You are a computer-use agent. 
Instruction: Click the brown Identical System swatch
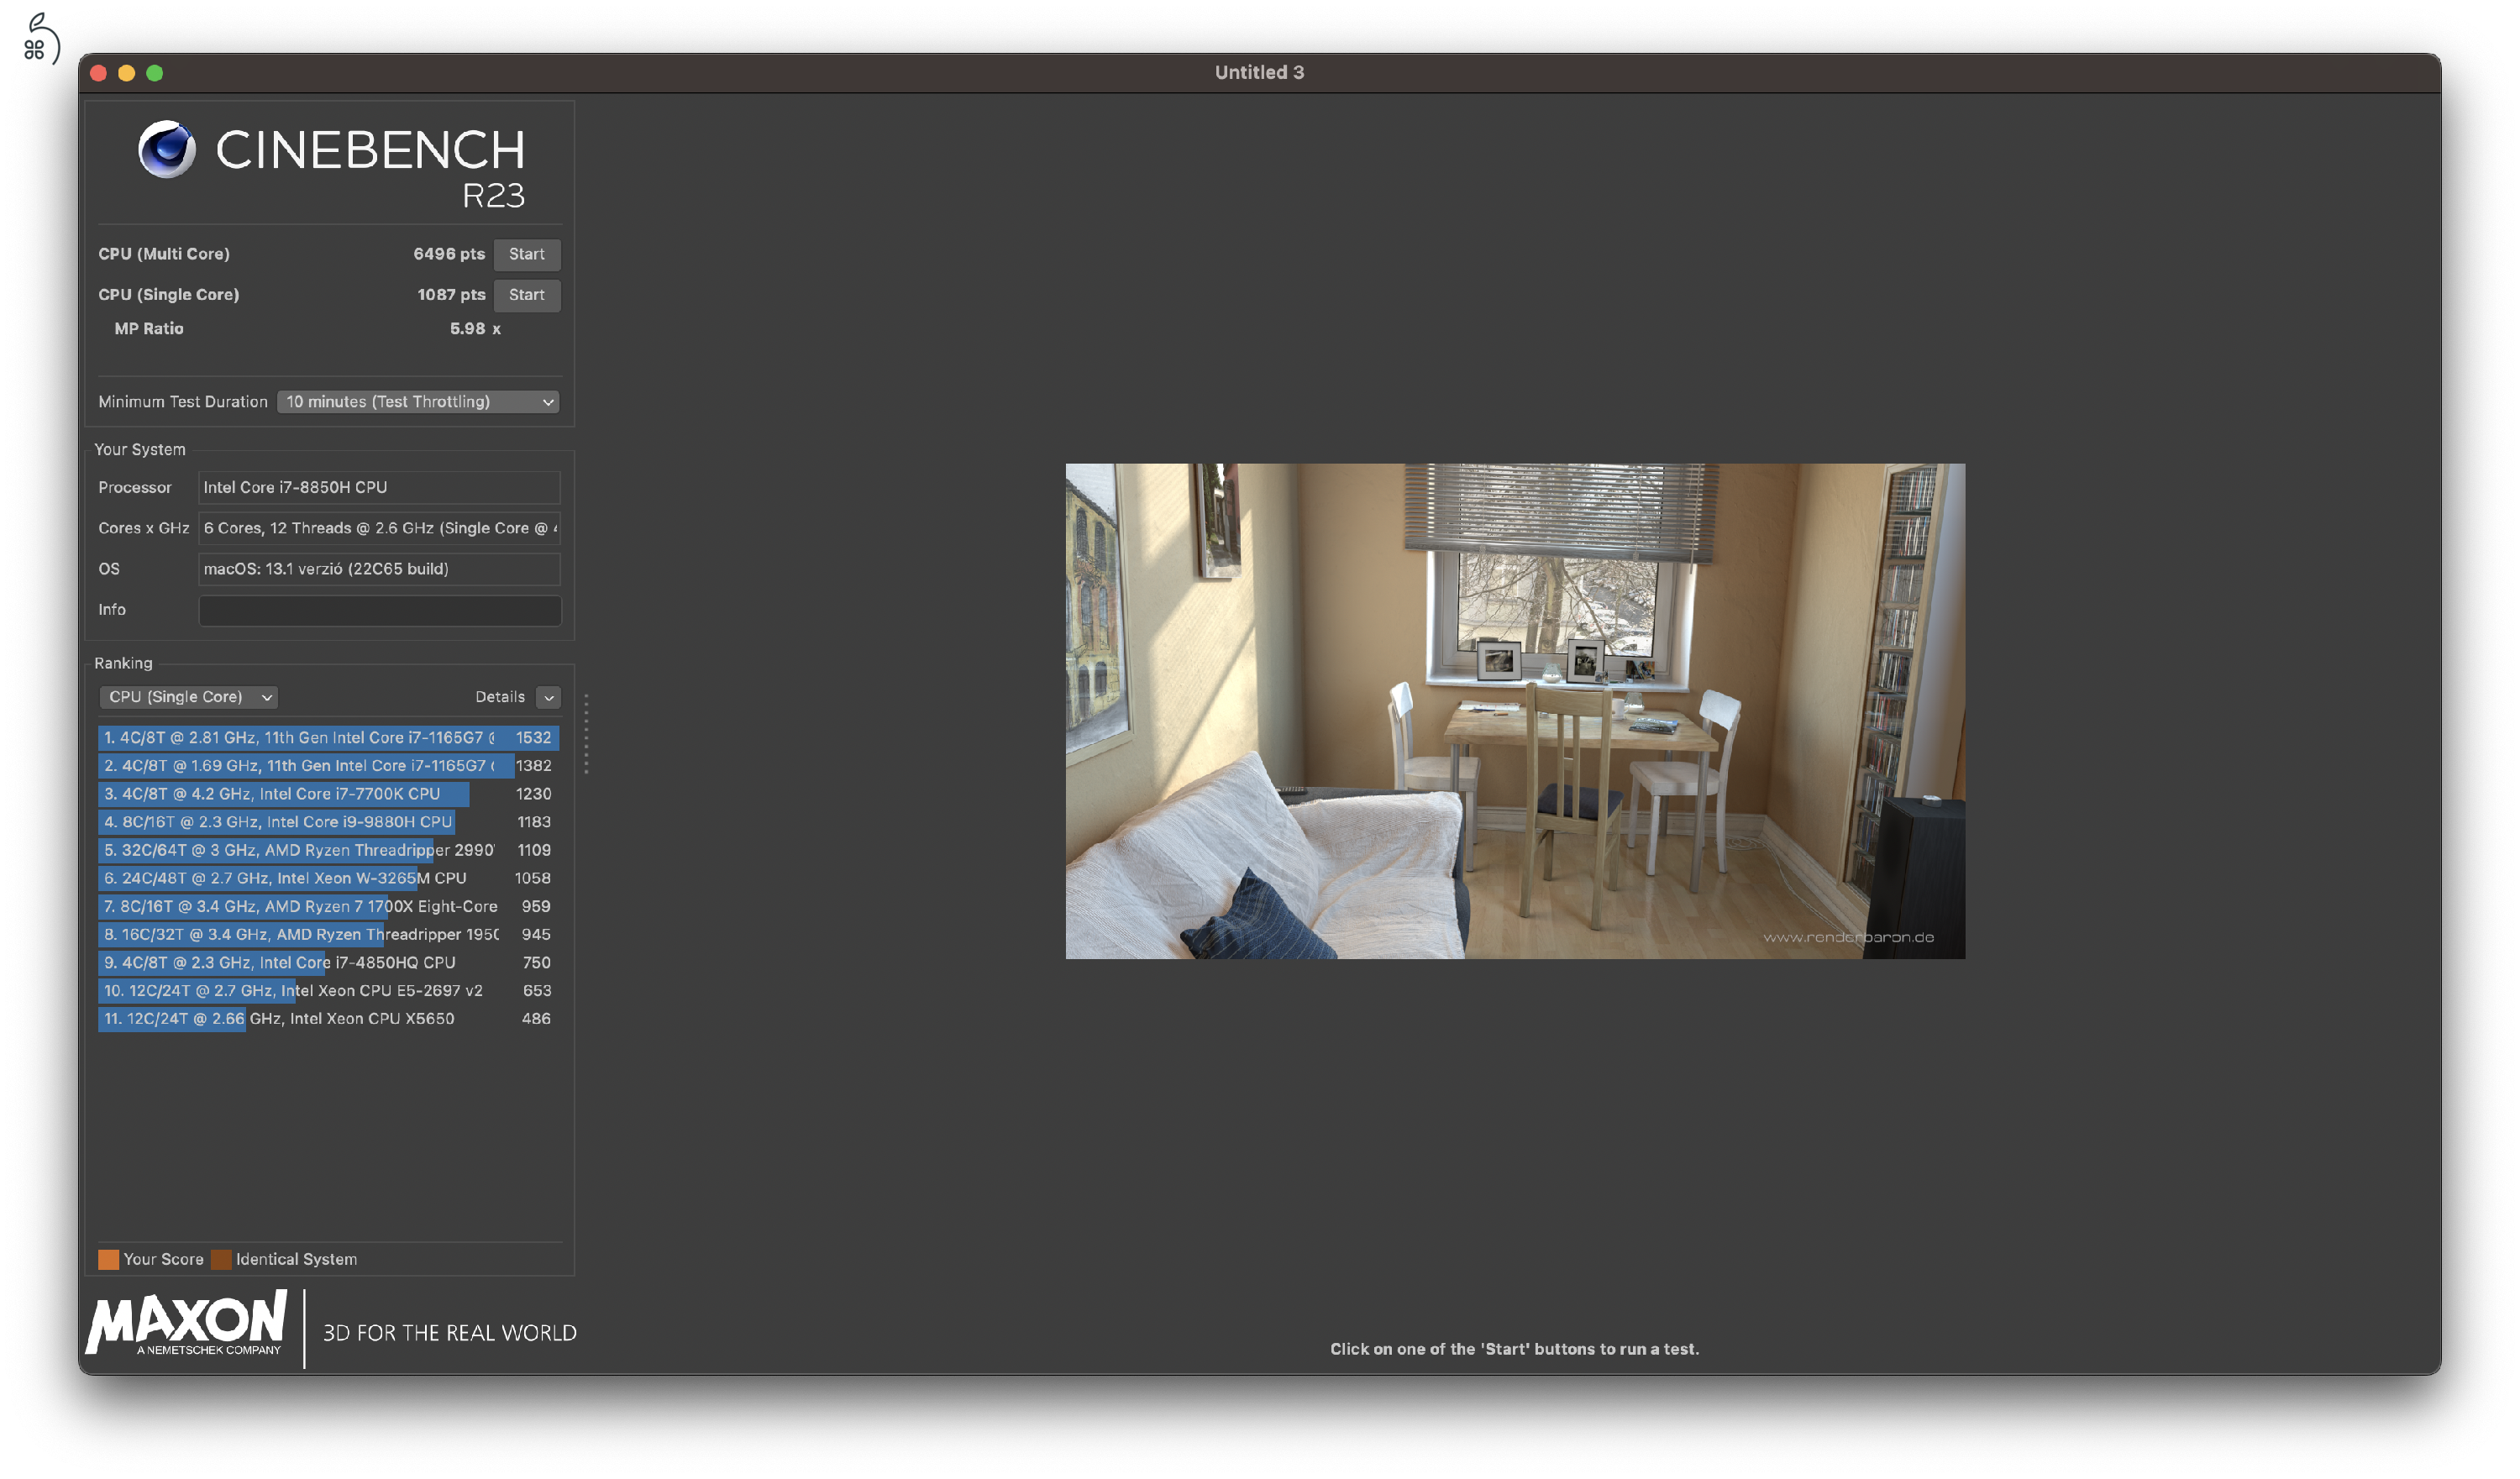click(222, 1260)
